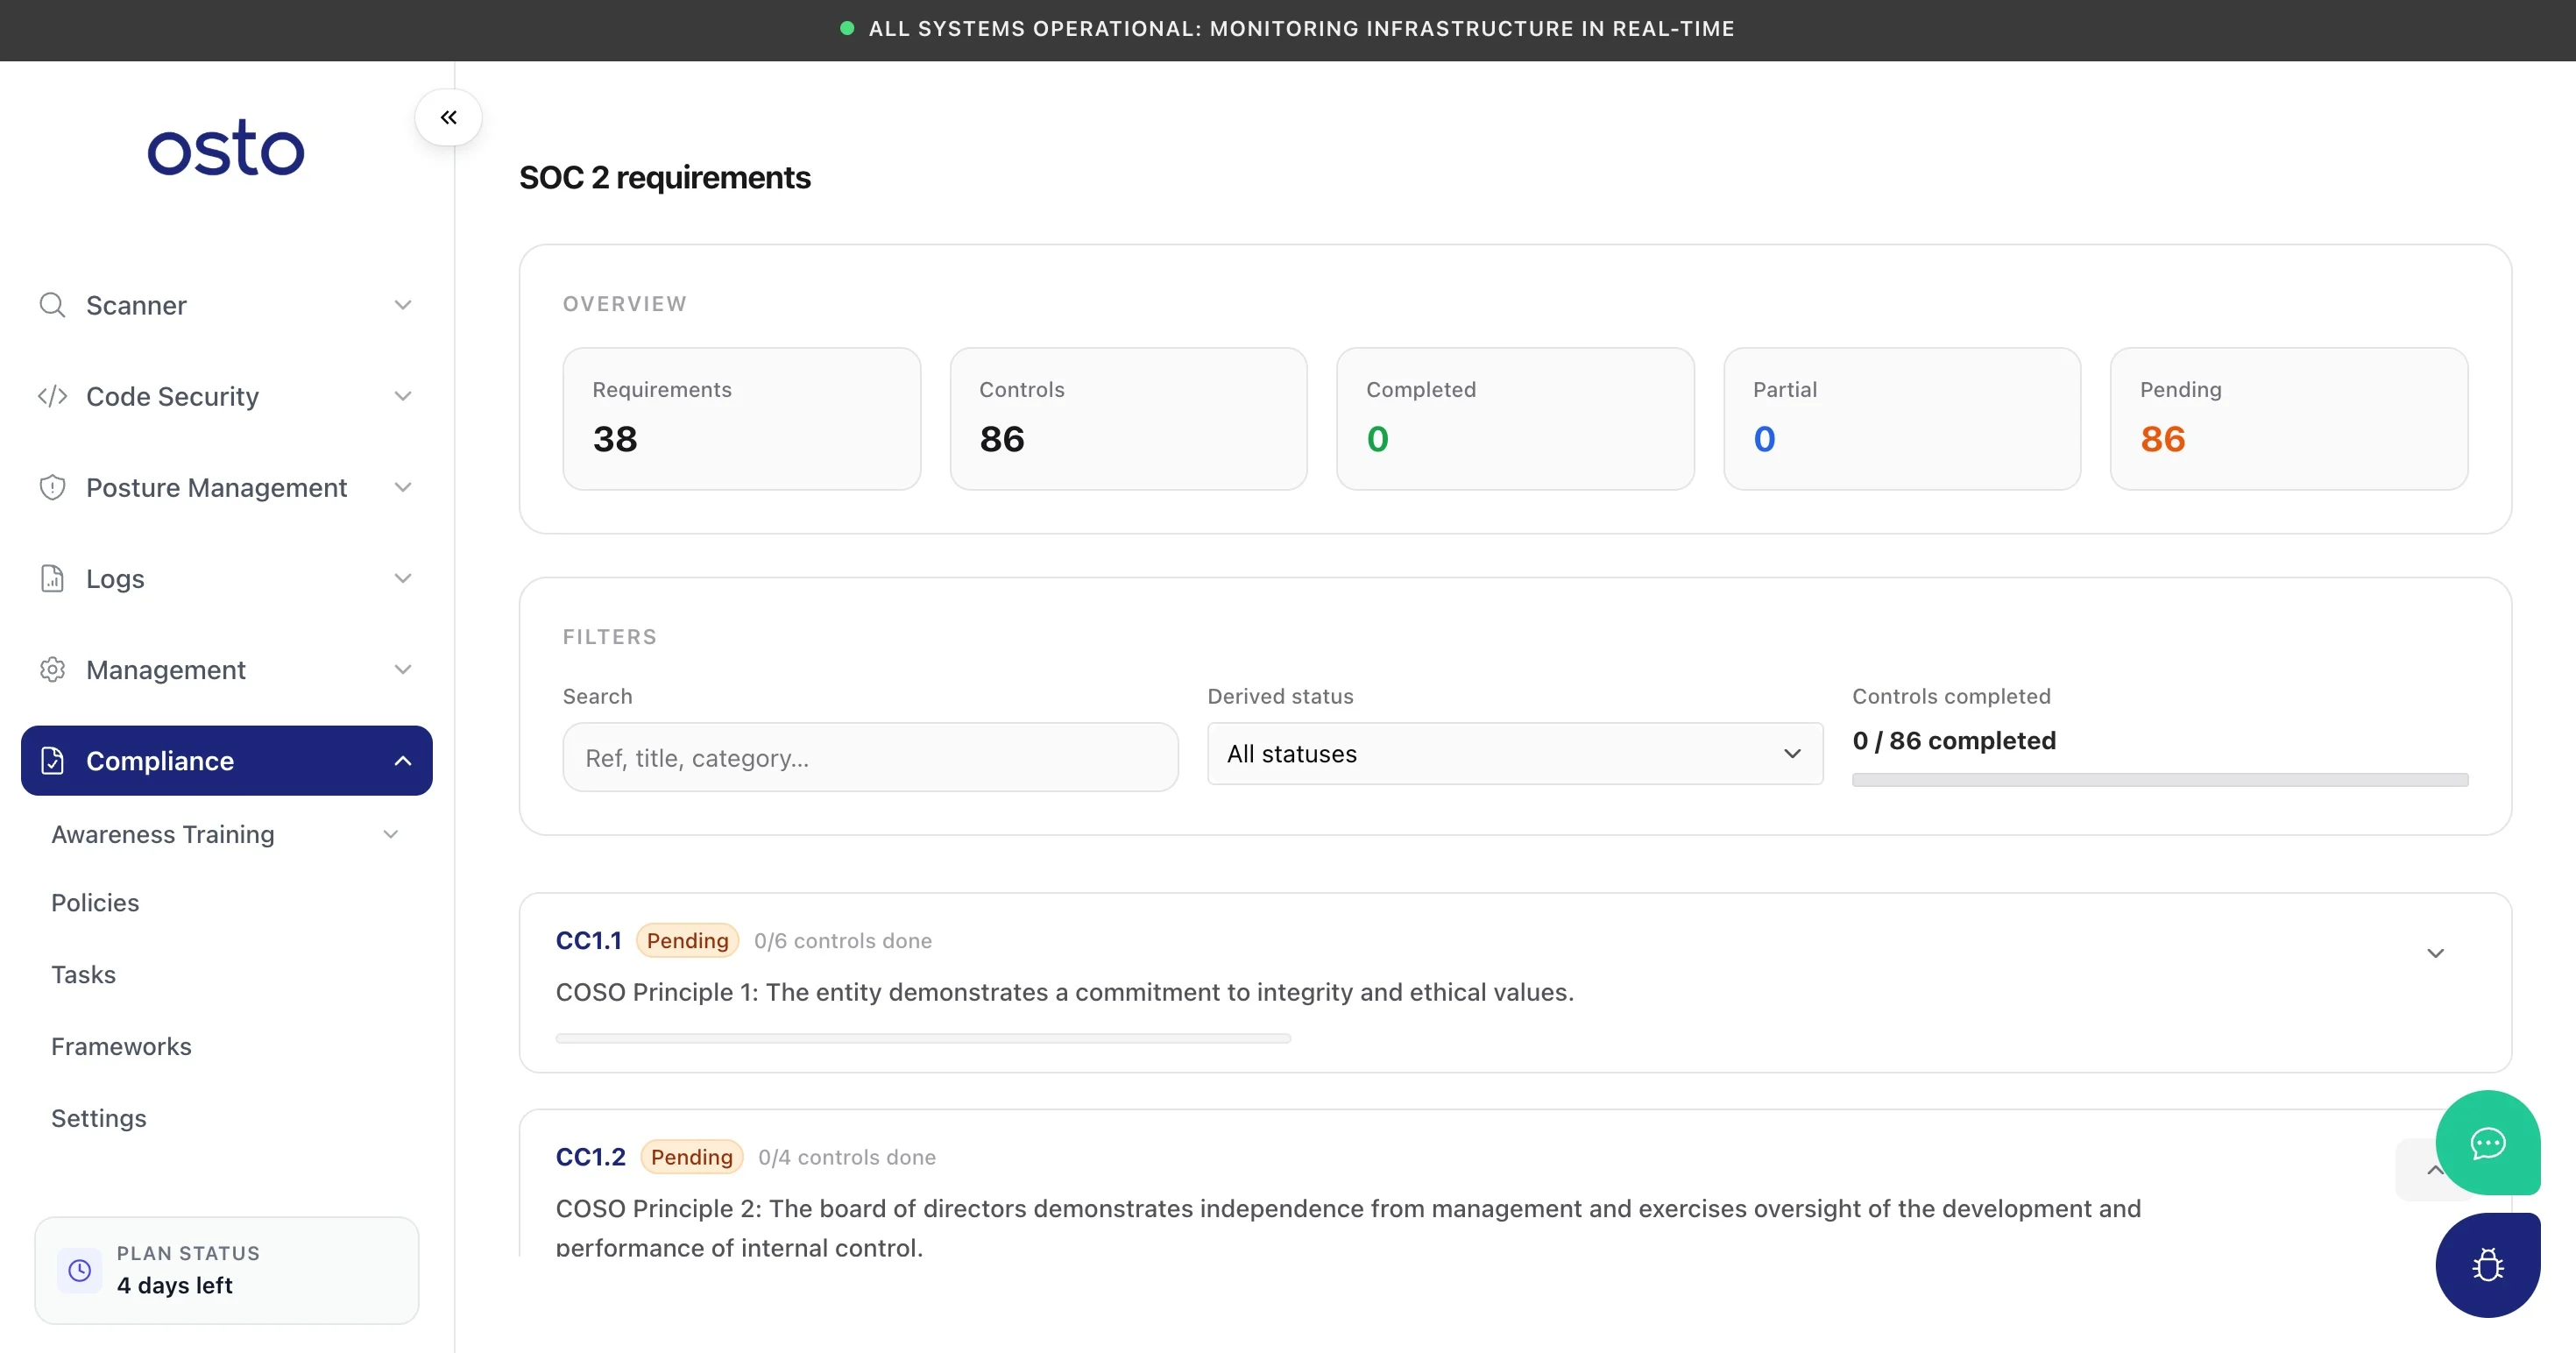Click the '0 / 86 completed' text
Viewport: 2576px width, 1353px height.
[x=1953, y=740]
